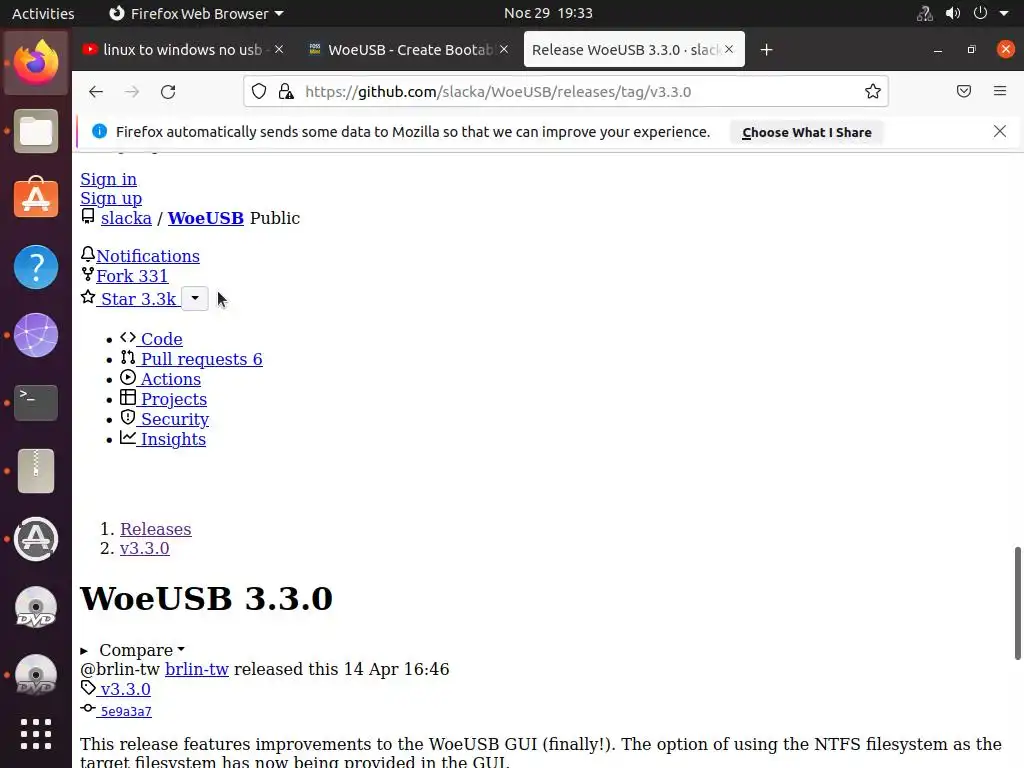The height and width of the screenshot is (768, 1024).
Task: Open a new tab with the plus button
Action: pyautogui.click(x=767, y=50)
